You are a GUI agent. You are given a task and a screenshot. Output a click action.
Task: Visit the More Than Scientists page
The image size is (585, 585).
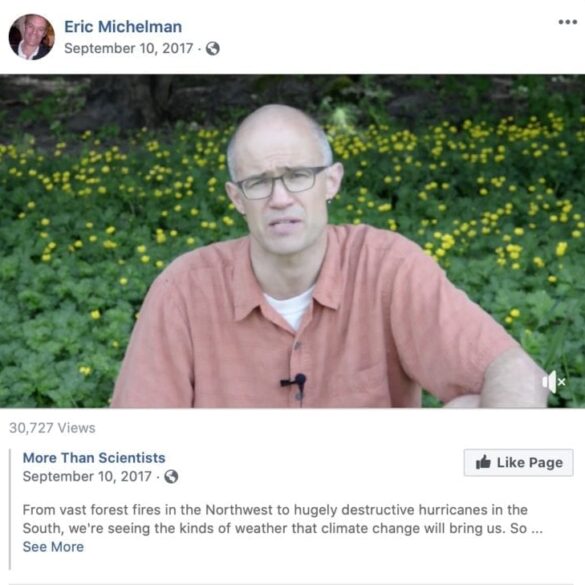point(94,458)
